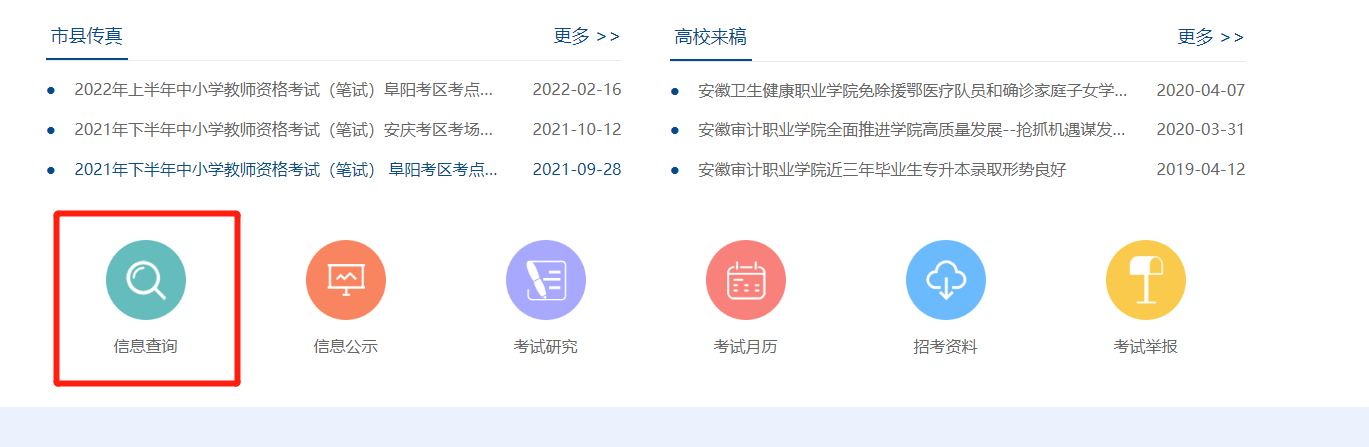Open the 安徽卫生健康职业学院 article link

[912, 91]
